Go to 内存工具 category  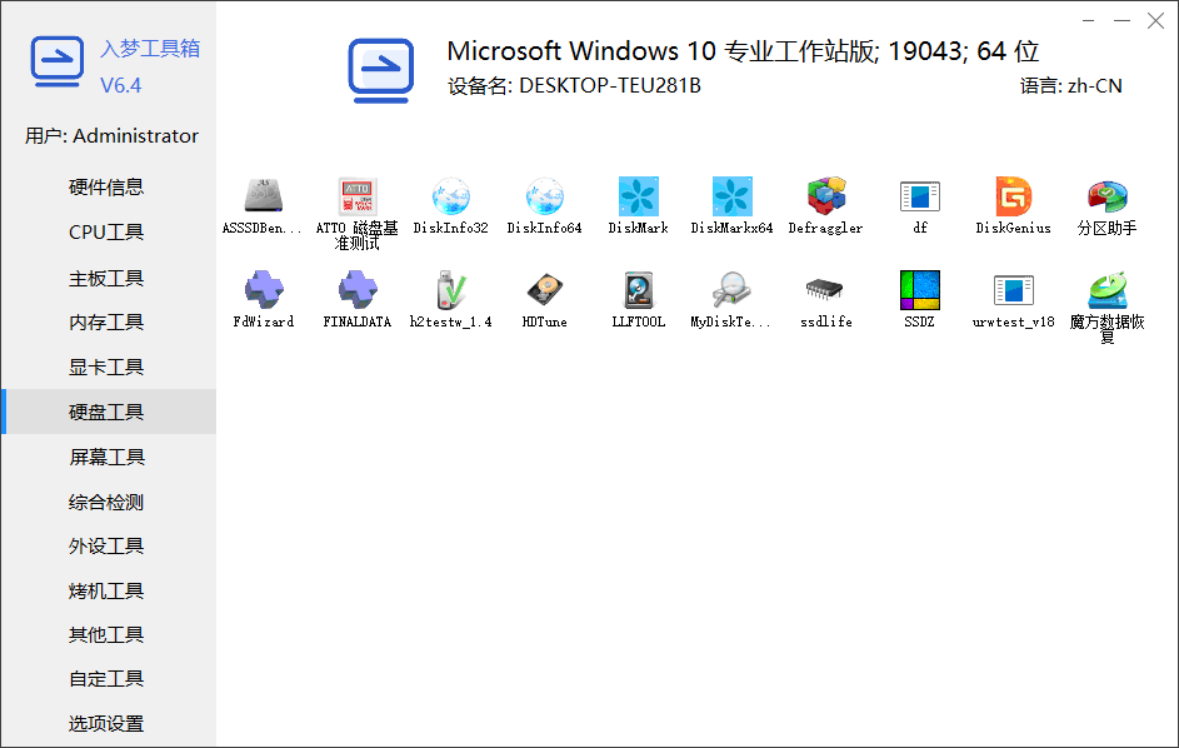(106, 322)
